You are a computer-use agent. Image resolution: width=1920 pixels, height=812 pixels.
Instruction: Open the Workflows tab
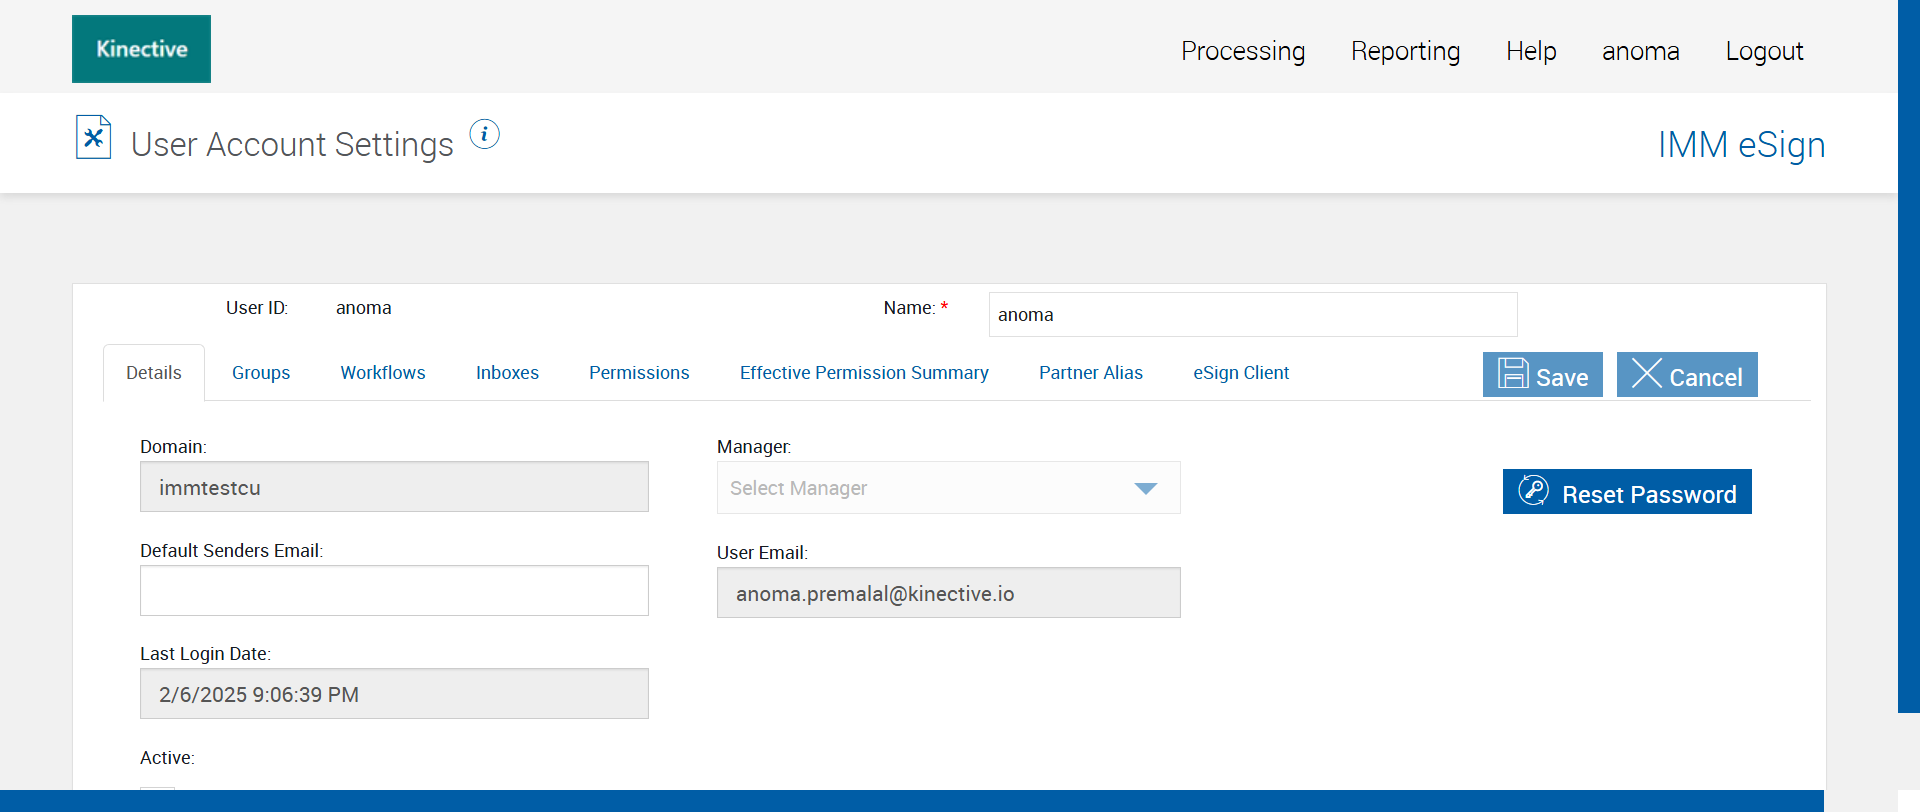tap(383, 373)
